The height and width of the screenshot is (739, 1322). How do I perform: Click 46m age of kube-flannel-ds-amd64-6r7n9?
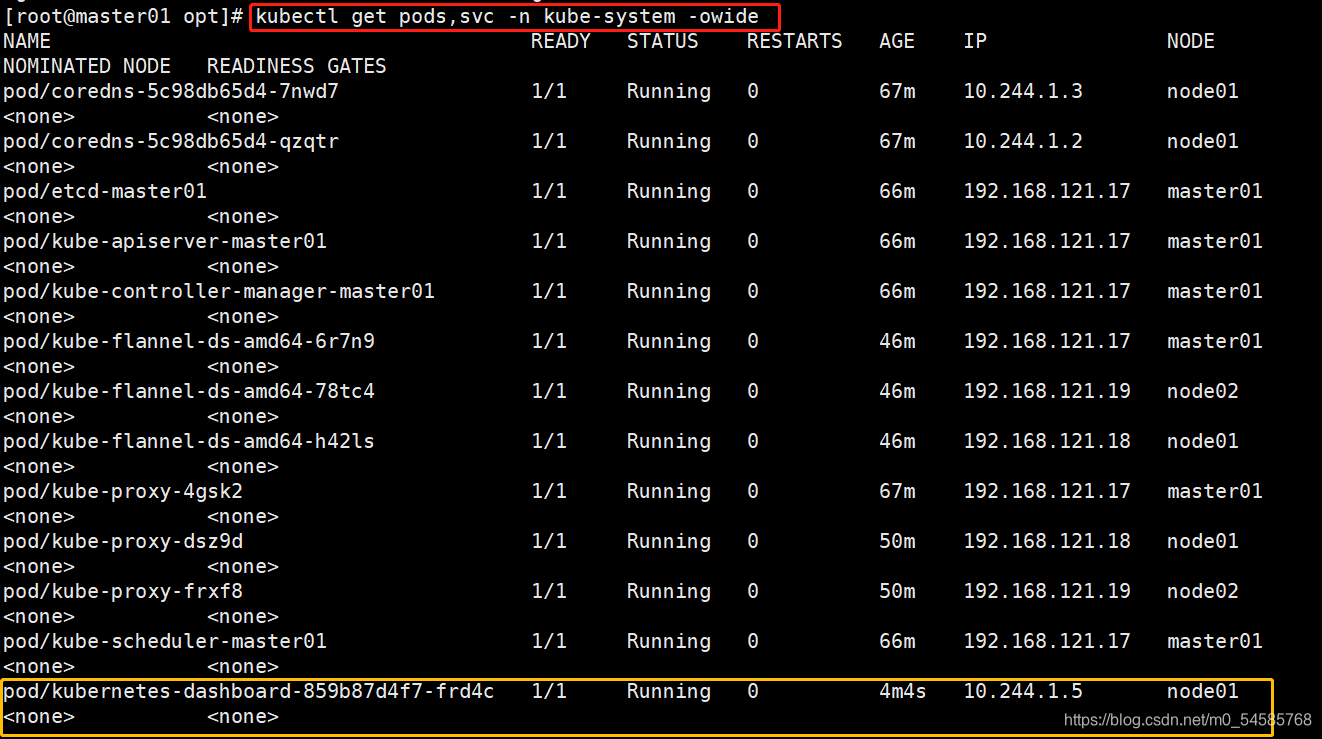coord(897,341)
